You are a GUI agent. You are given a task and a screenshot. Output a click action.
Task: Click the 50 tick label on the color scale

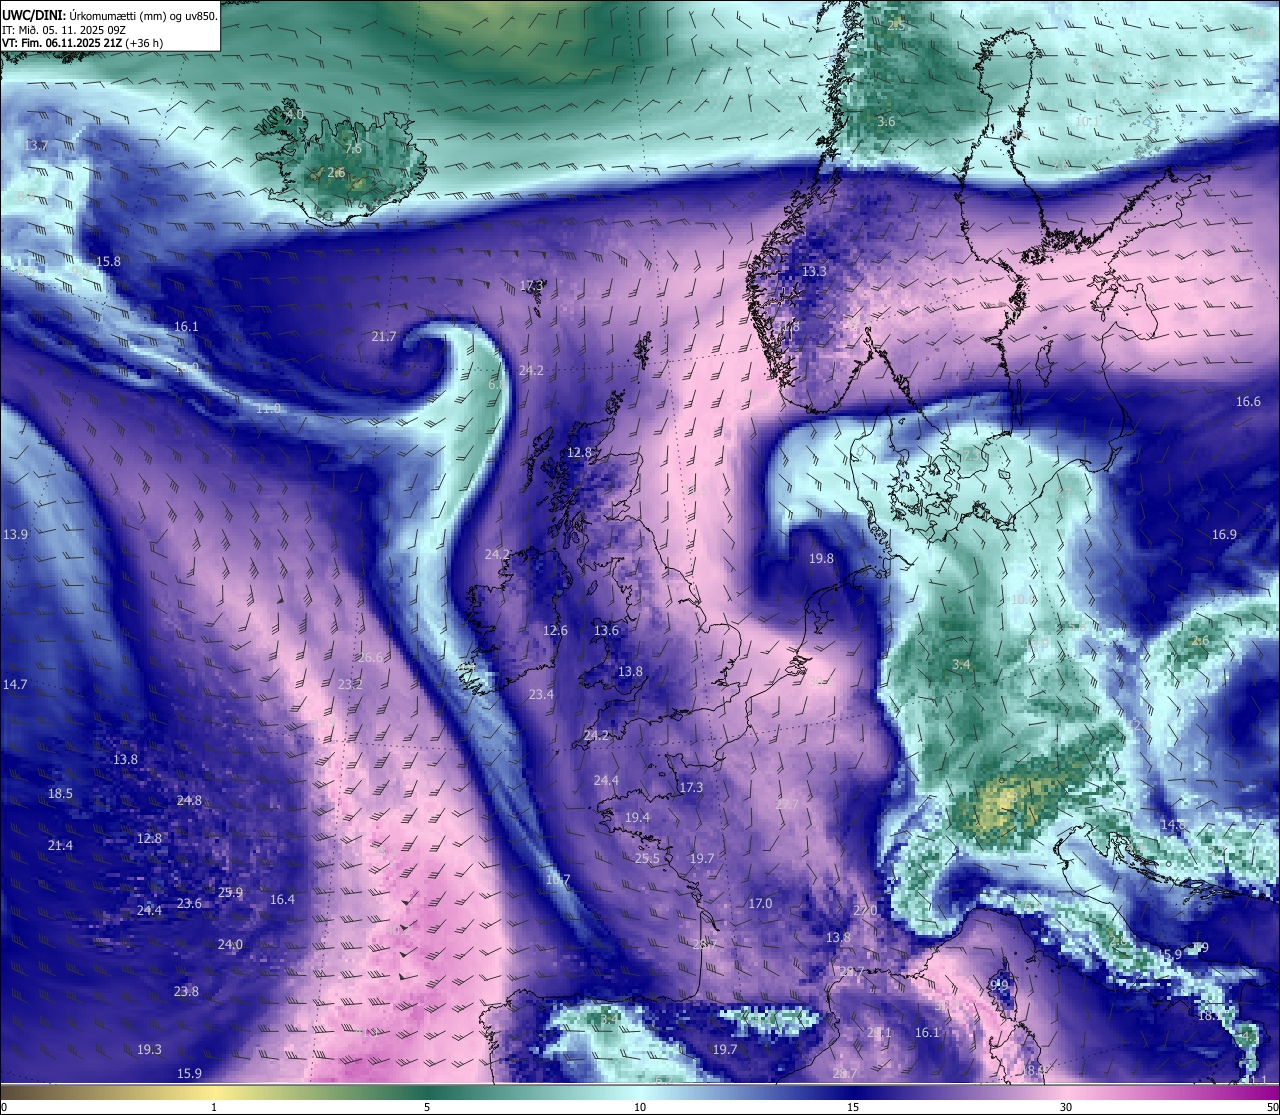(x=1272, y=1107)
